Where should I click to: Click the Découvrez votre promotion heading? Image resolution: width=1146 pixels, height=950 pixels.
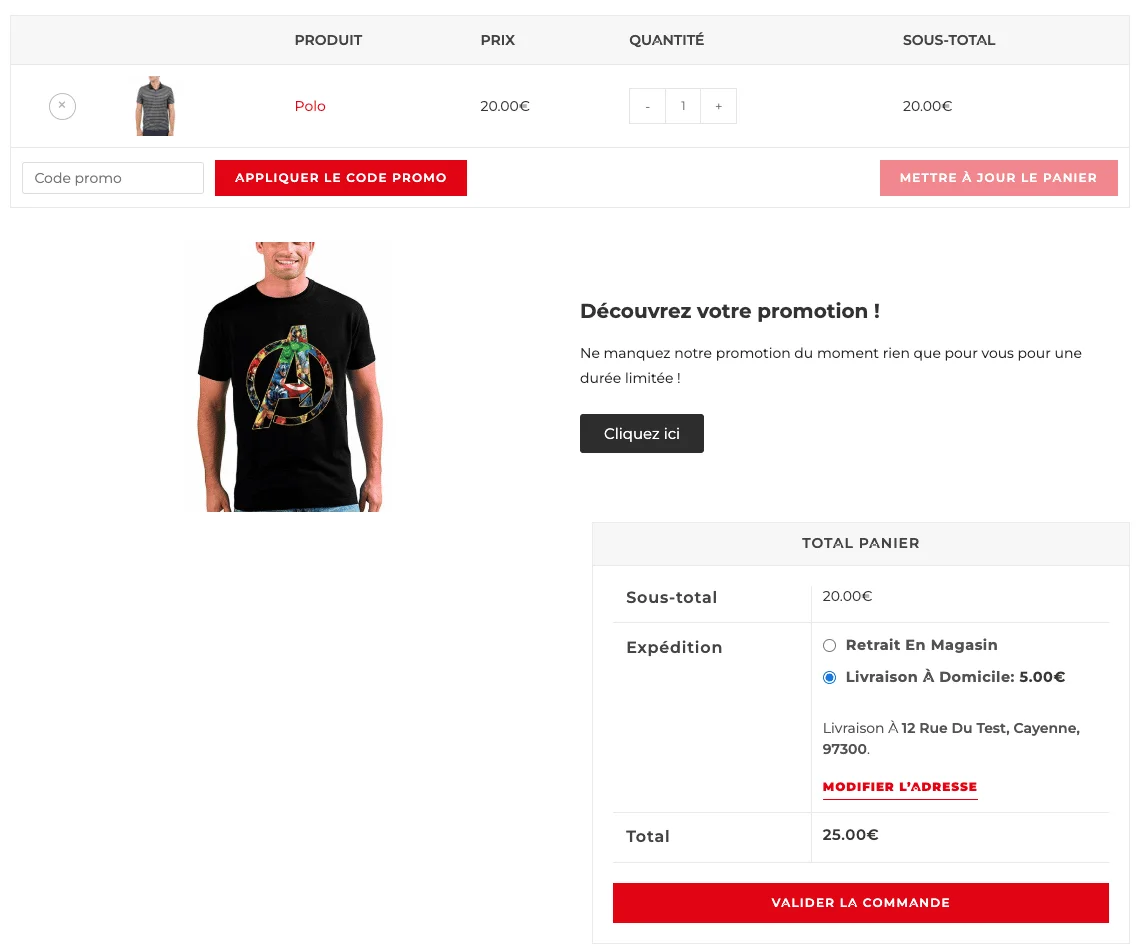tap(730, 311)
